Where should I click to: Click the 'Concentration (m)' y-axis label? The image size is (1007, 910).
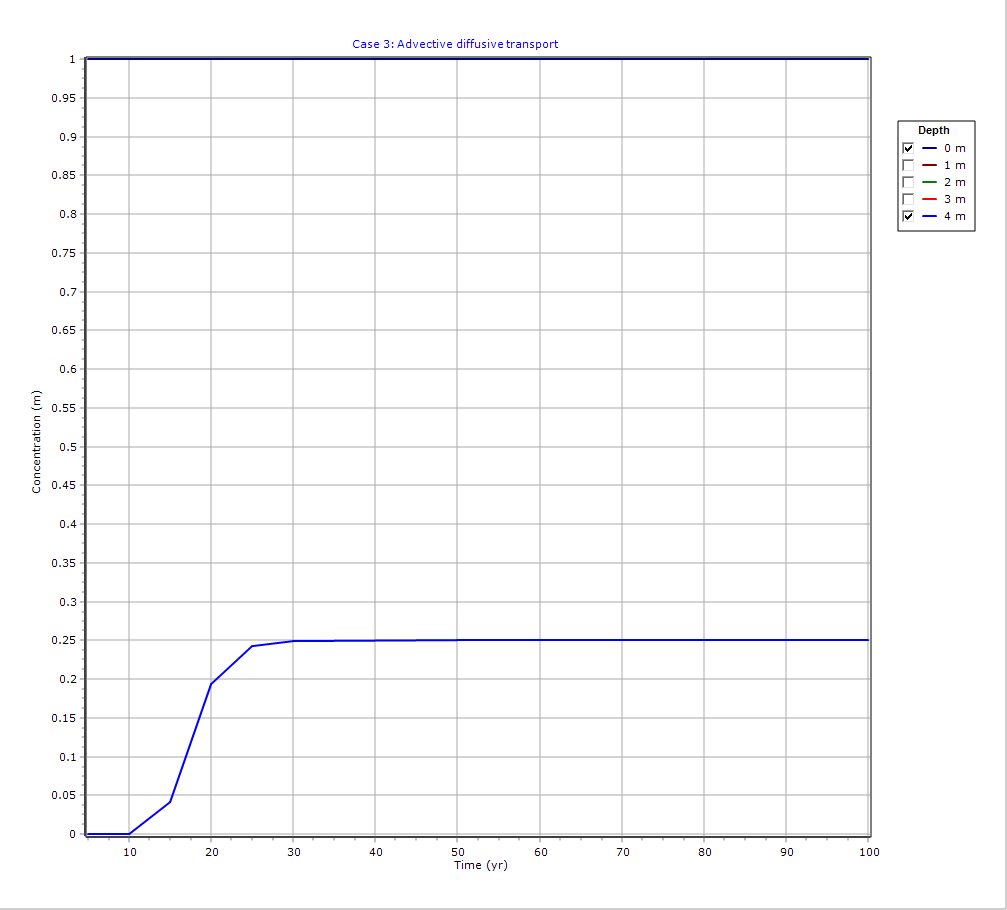tap(37, 441)
